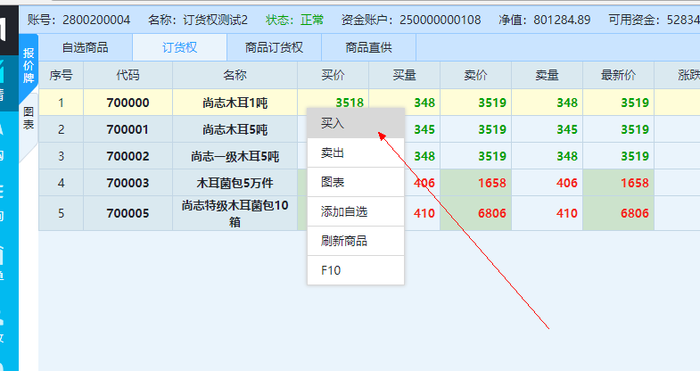Select product code 700003
Screen dimensions: 700x371
pyautogui.click(x=128, y=183)
